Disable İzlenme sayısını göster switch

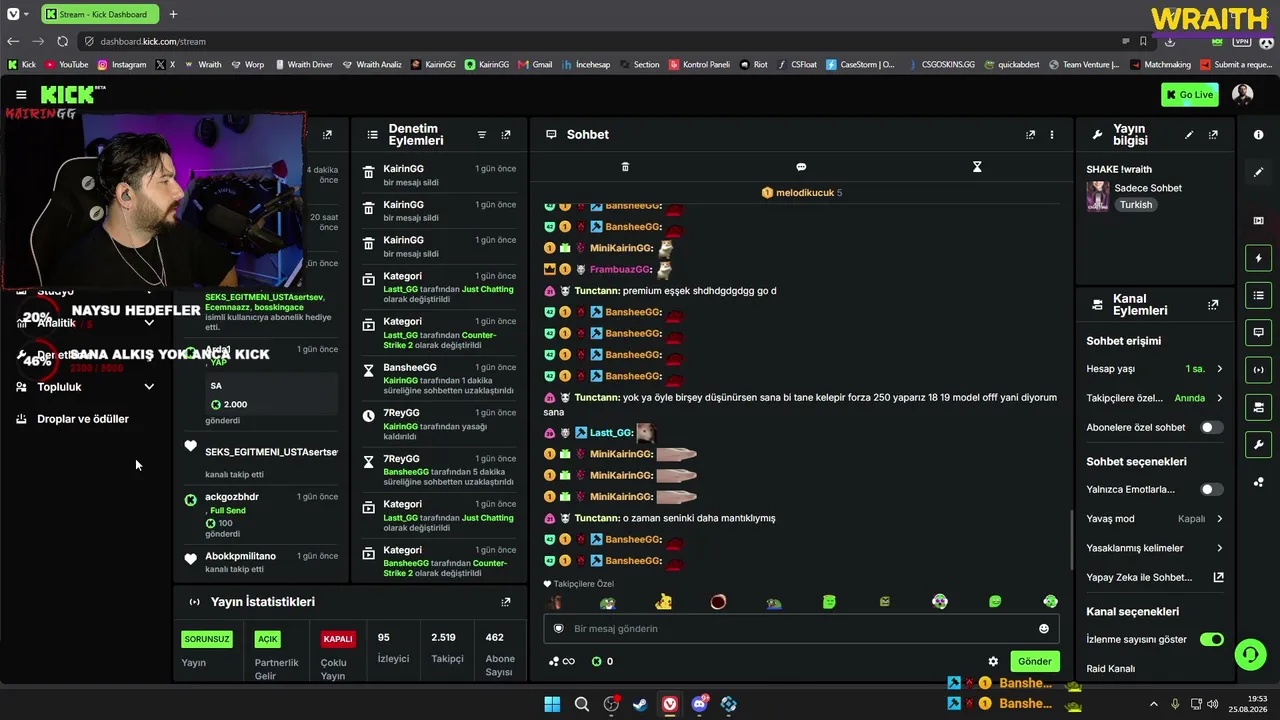tap(1211, 639)
